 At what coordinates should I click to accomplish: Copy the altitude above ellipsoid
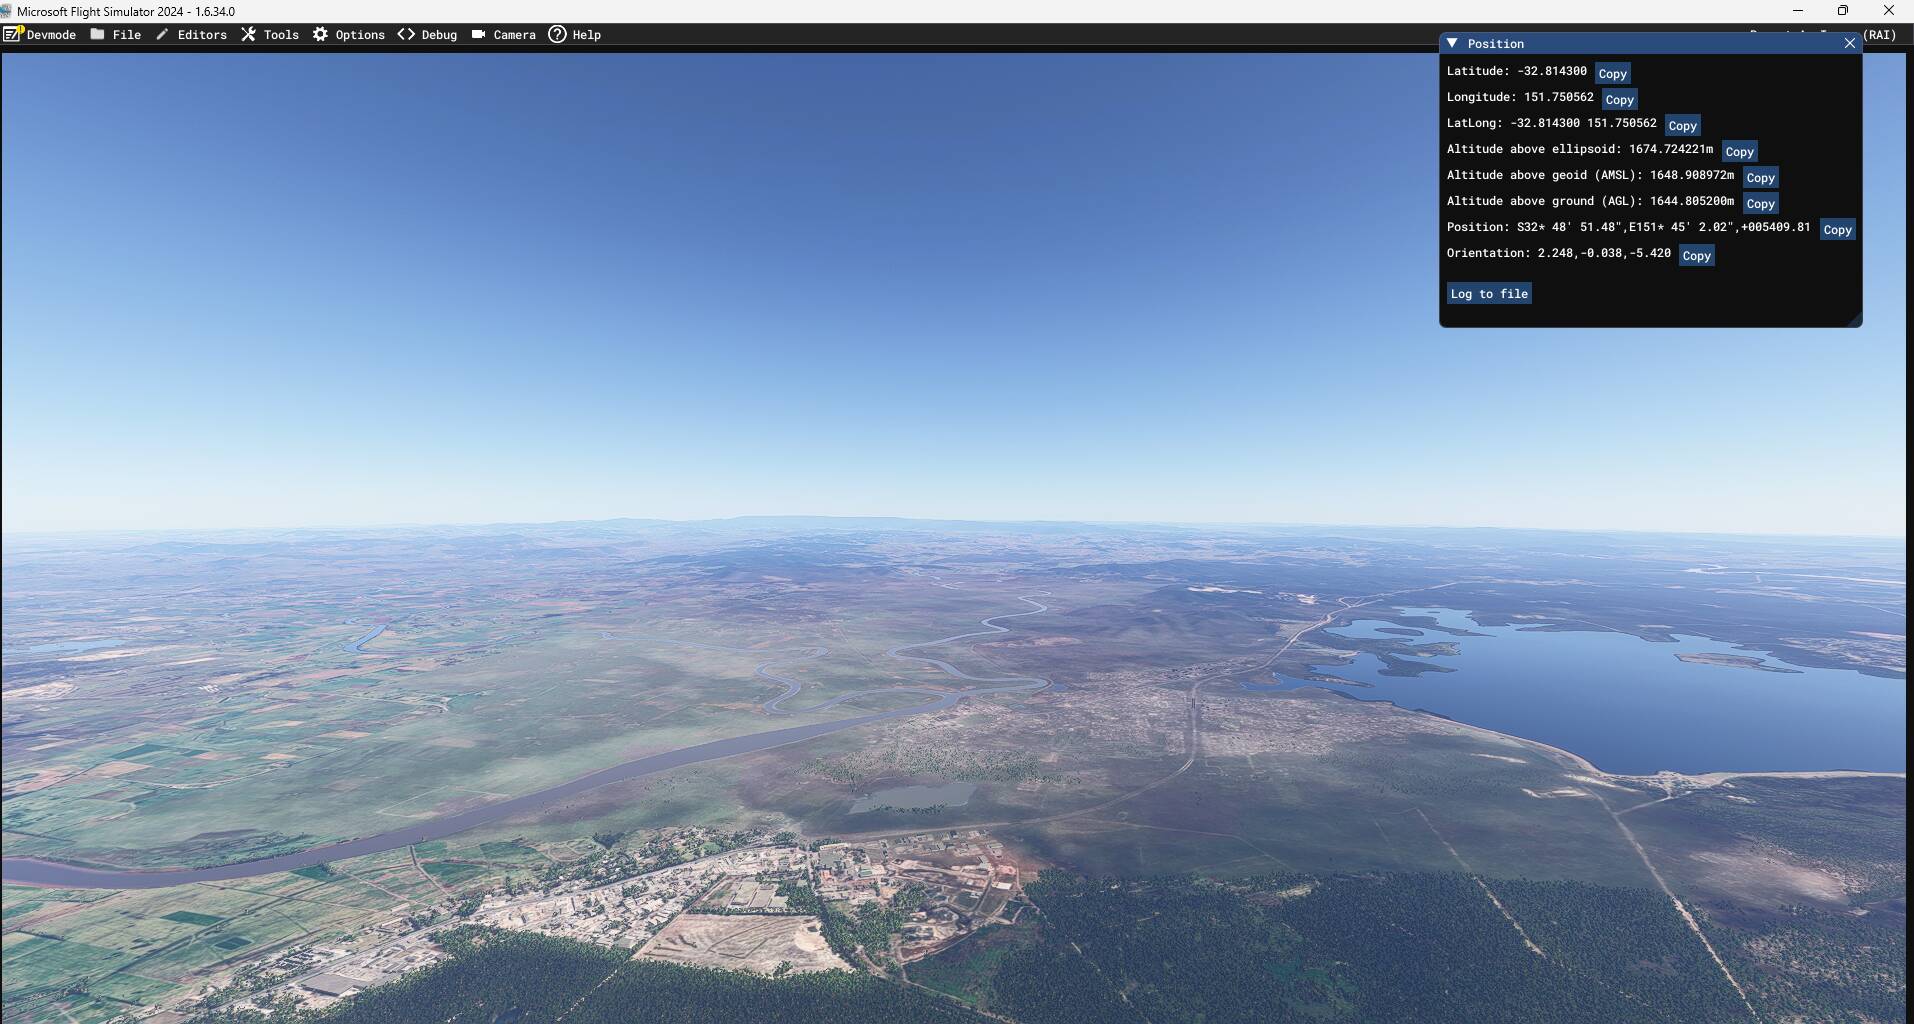pos(1739,151)
